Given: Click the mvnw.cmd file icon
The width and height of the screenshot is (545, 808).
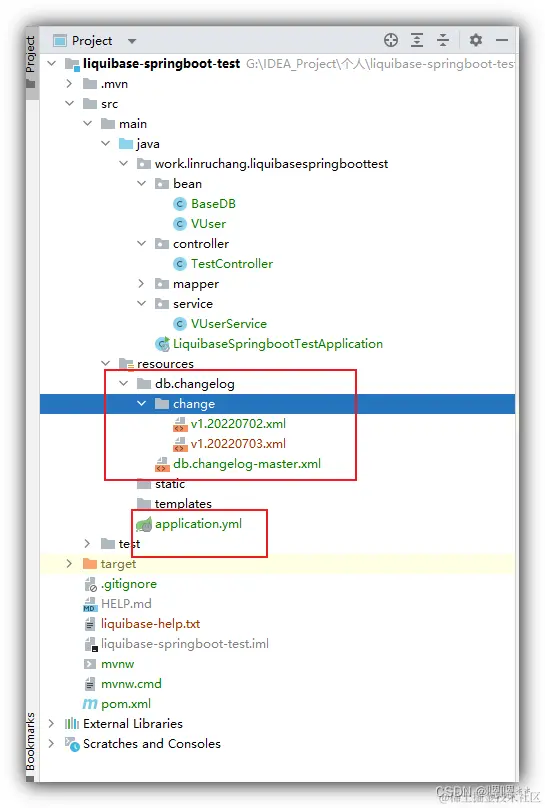Looking at the screenshot, I should point(90,684).
